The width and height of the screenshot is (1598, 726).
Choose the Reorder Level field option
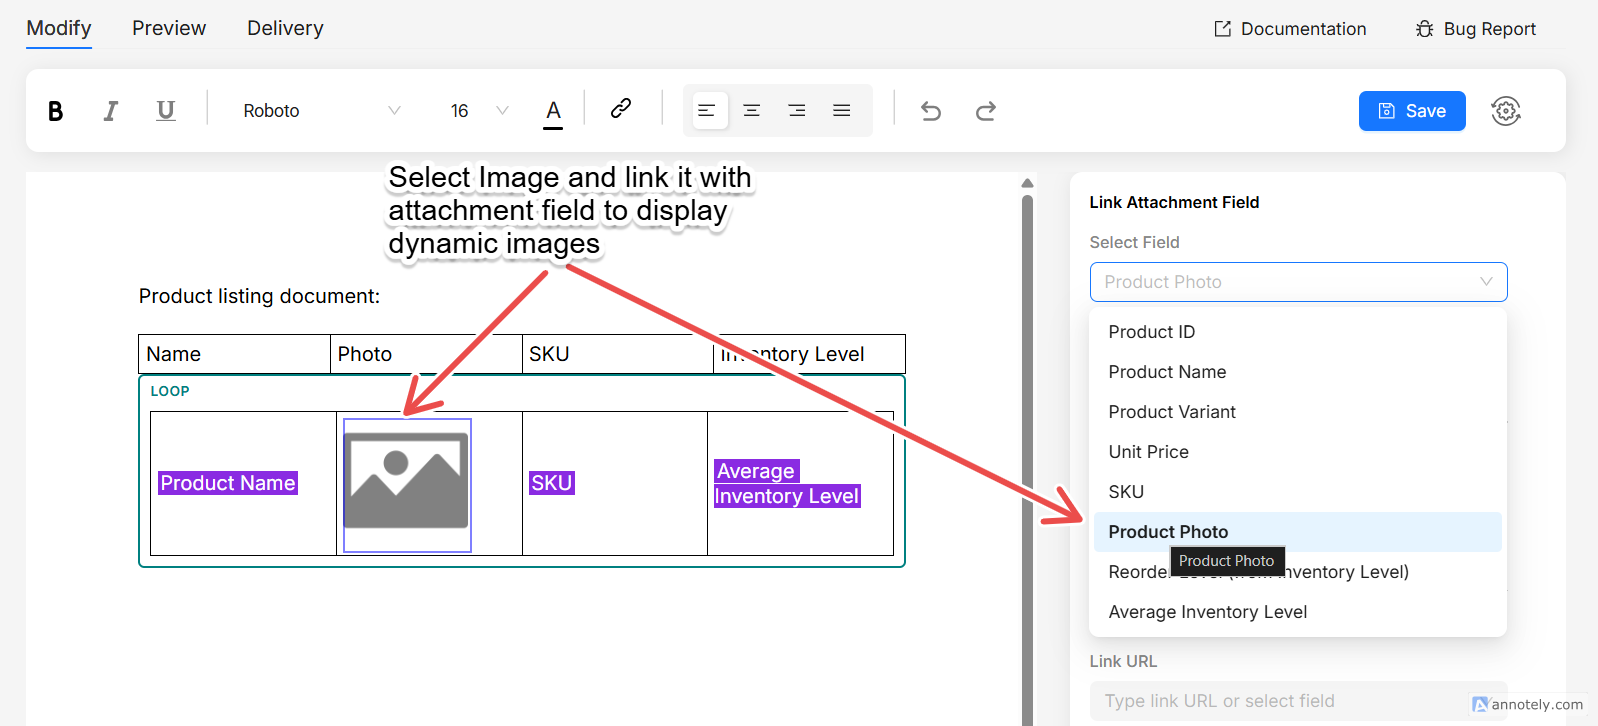[x=1298, y=572]
